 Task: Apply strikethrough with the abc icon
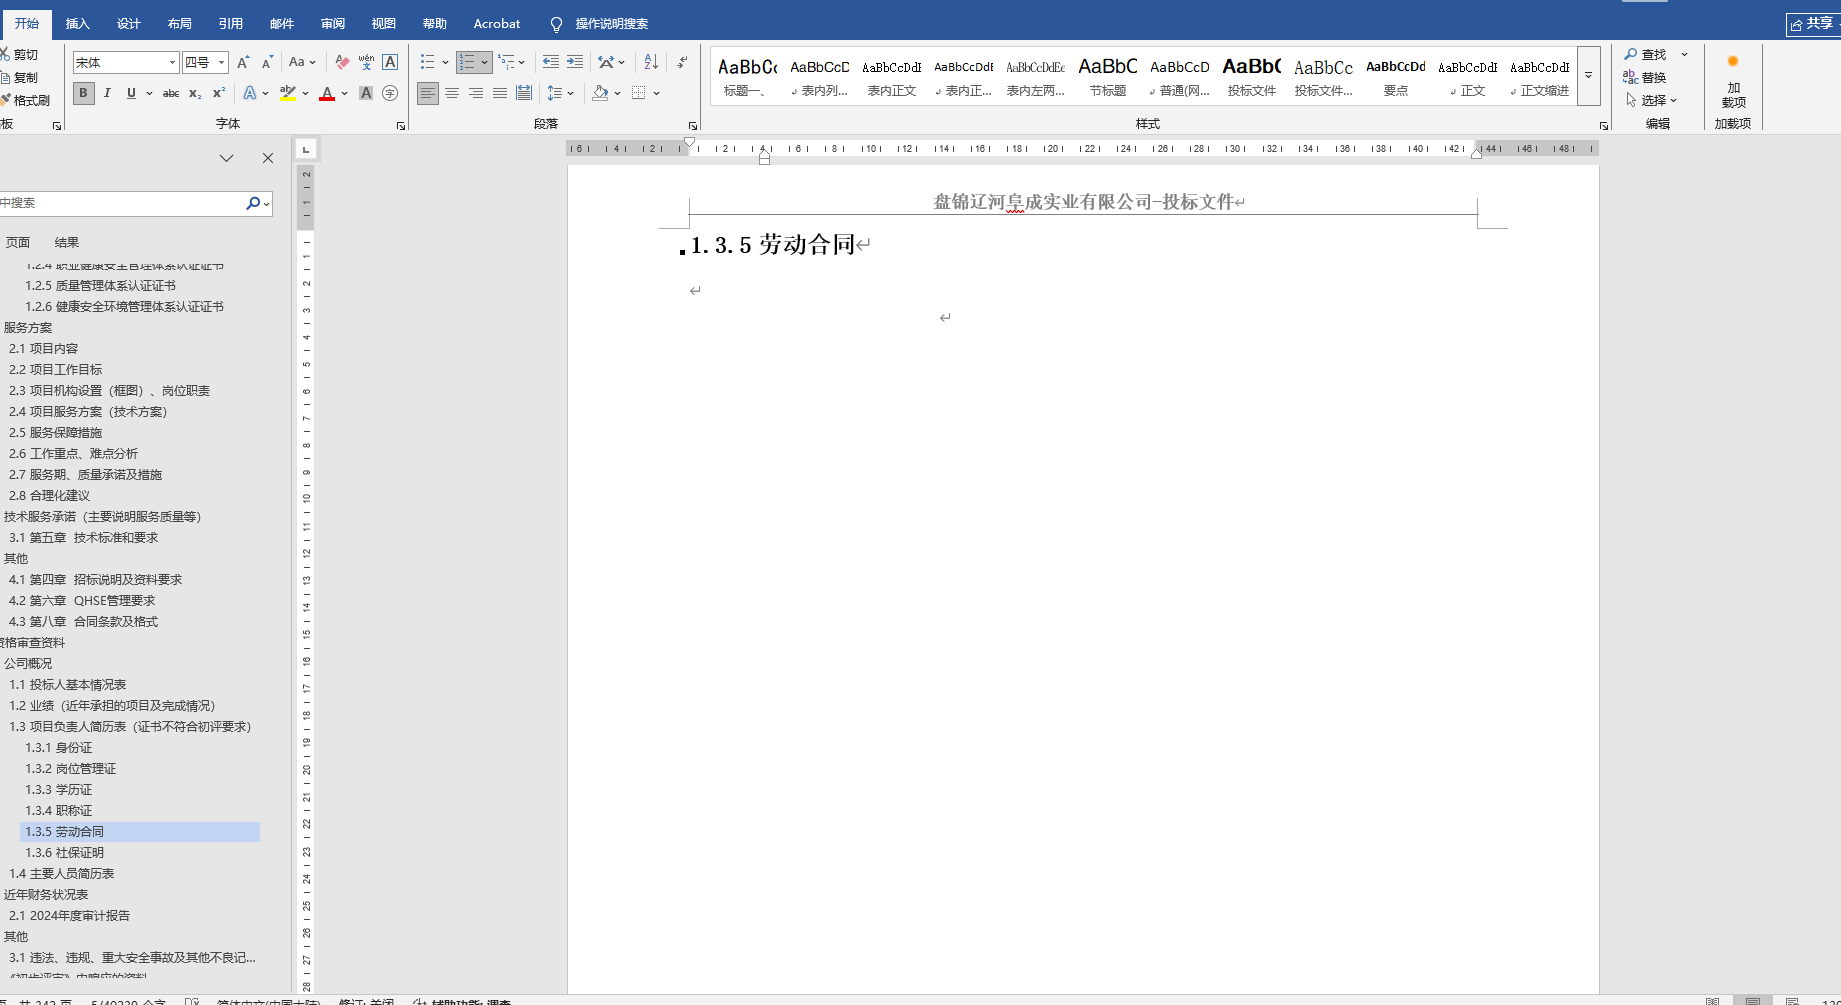click(171, 93)
